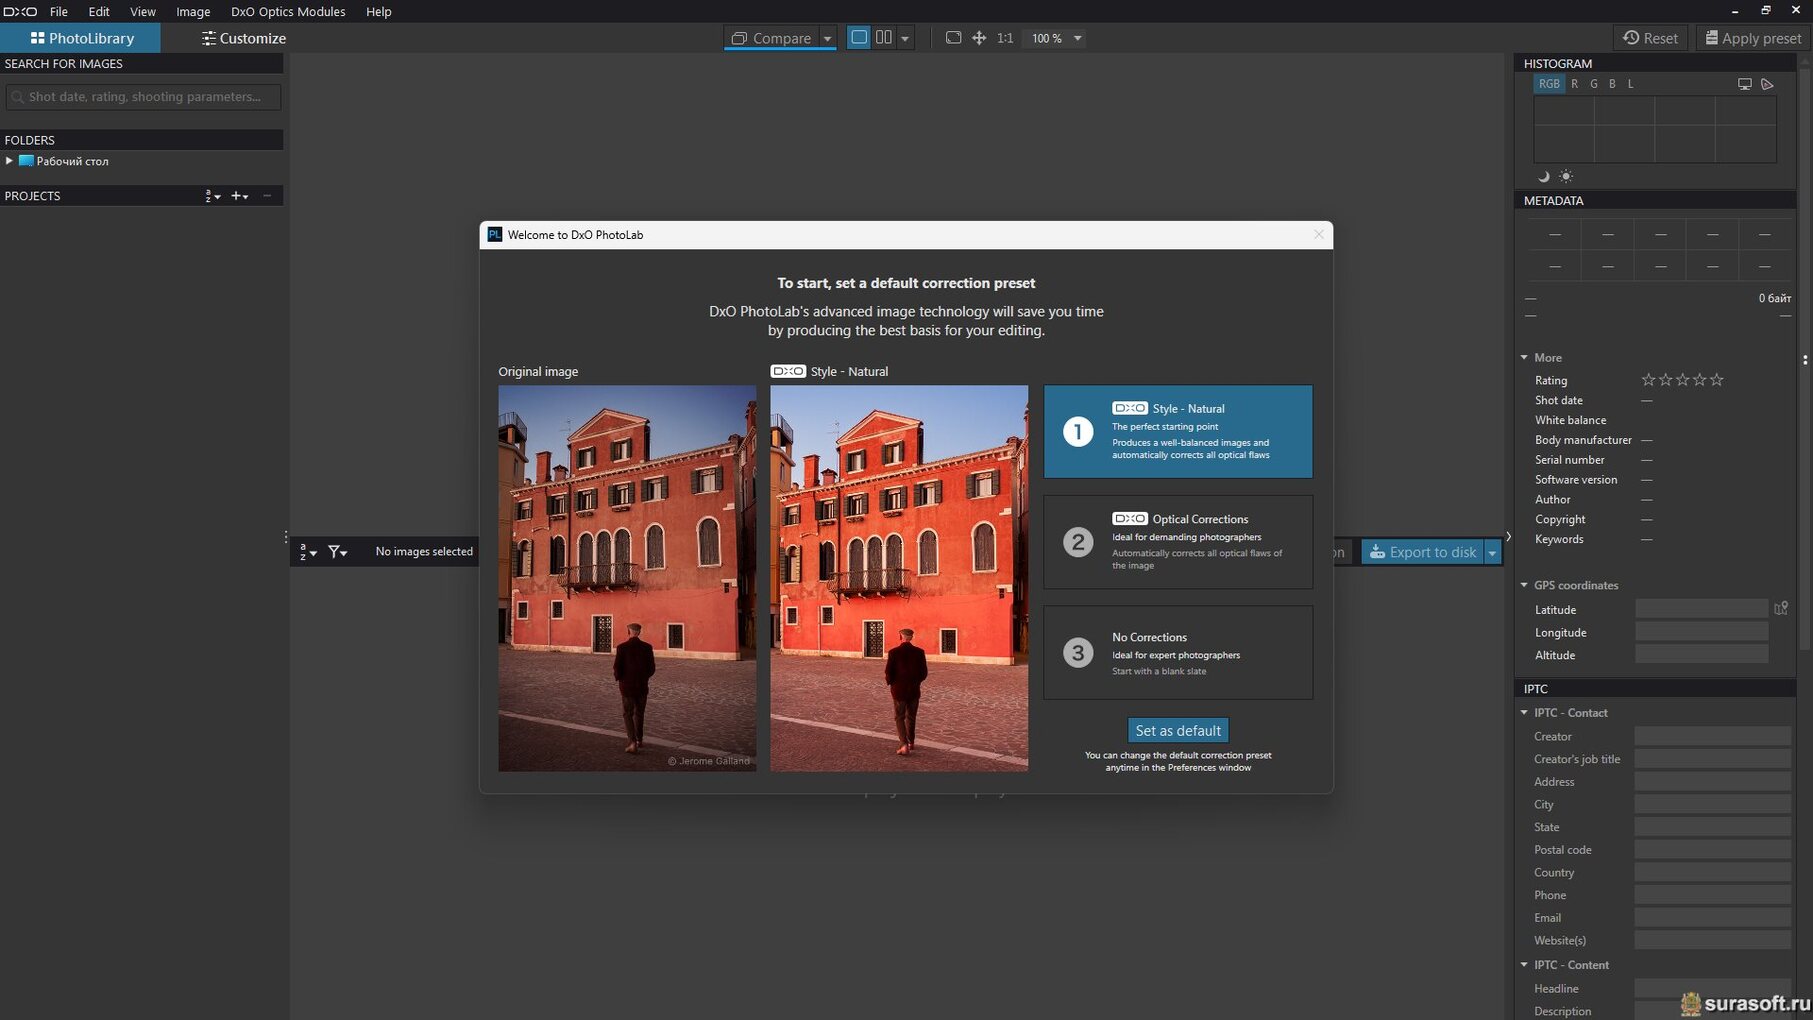1813x1020 pixels.
Task: Set rating to three stars
Action: coord(1682,380)
